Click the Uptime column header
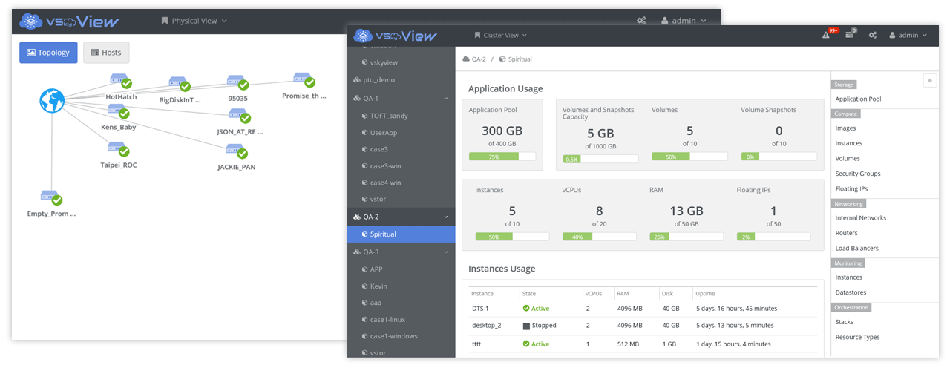Image resolution: width=950 pixels, height=371 pixels. (x=705, y=293)
